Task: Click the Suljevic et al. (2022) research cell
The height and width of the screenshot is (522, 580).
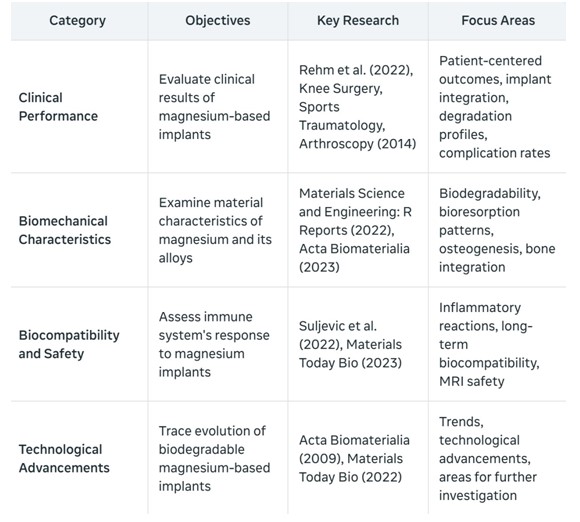Action: coord(350,344)
